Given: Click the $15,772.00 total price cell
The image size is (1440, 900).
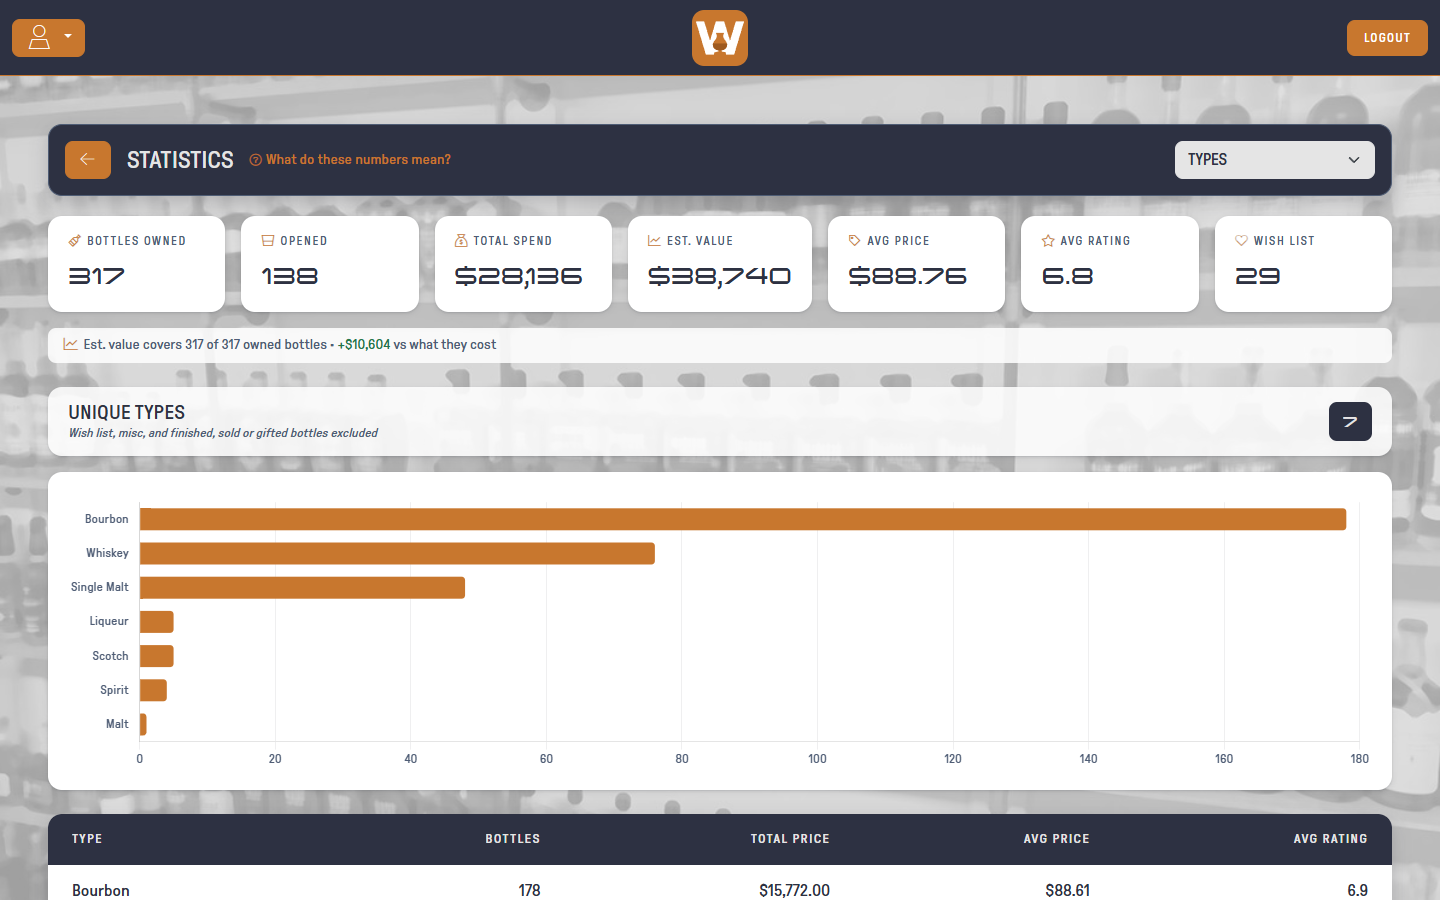Looking at the screenshot, I should point(794,890).
